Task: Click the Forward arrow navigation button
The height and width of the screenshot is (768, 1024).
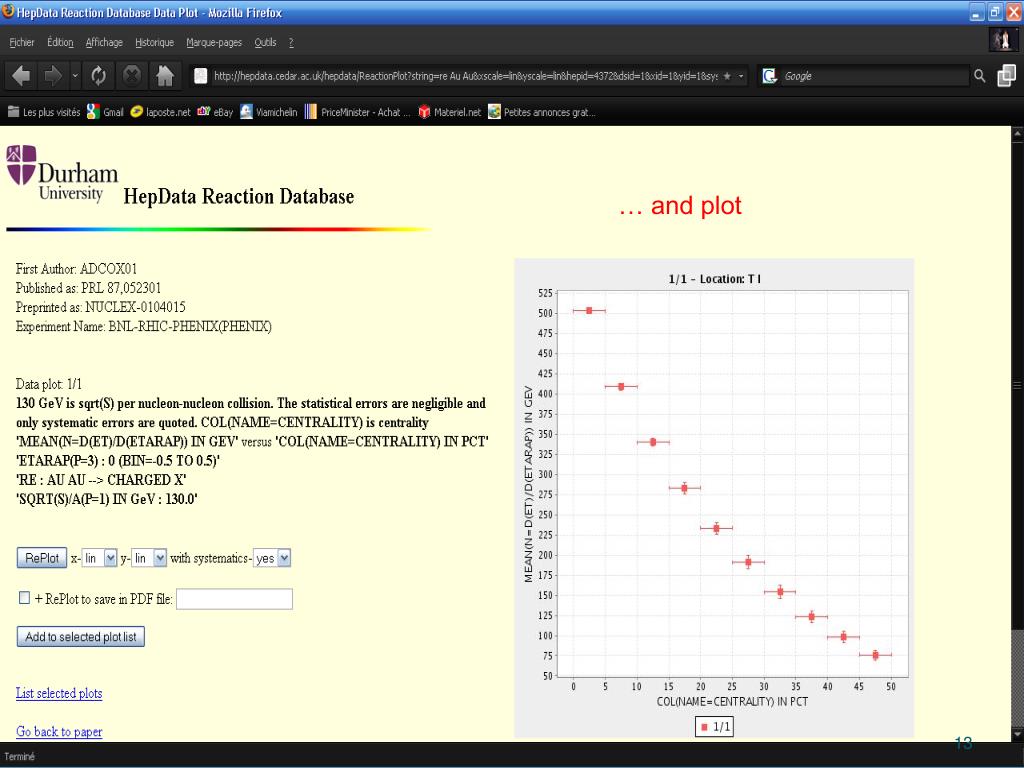Action: pyautogui.click(x=52, y=76)
